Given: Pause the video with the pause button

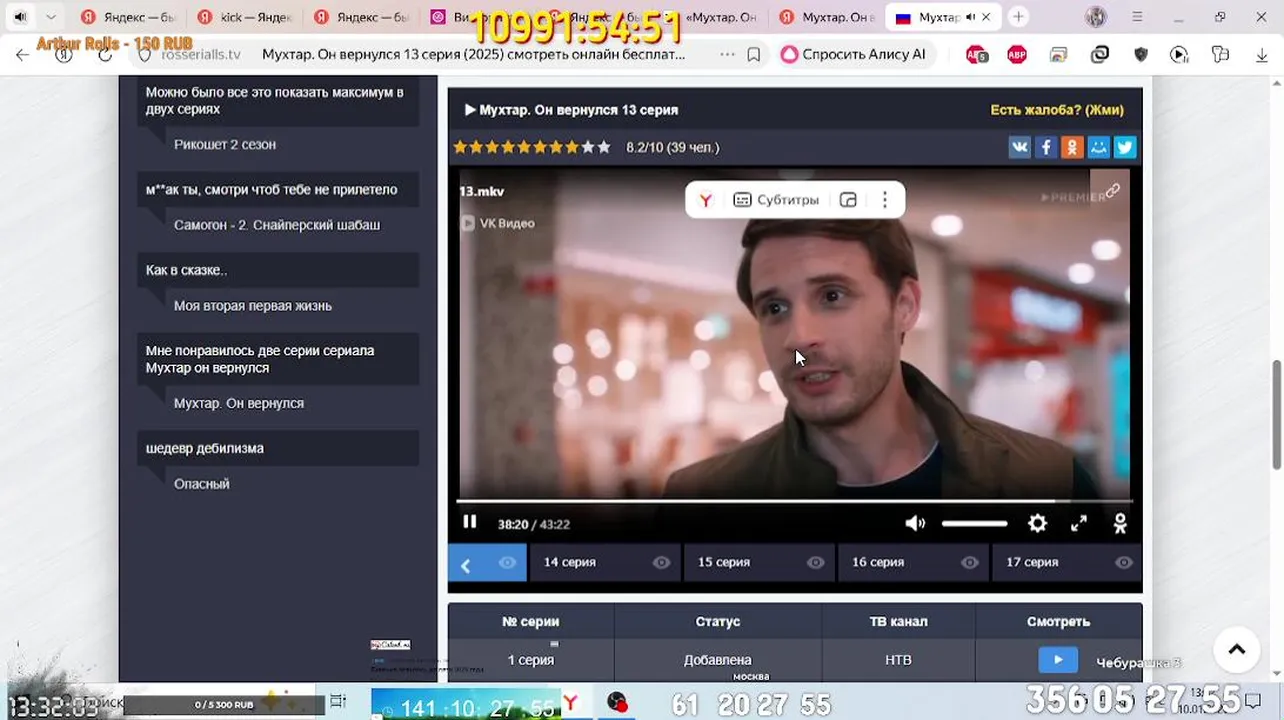Looking at the screenshot, I should point(470,523).
